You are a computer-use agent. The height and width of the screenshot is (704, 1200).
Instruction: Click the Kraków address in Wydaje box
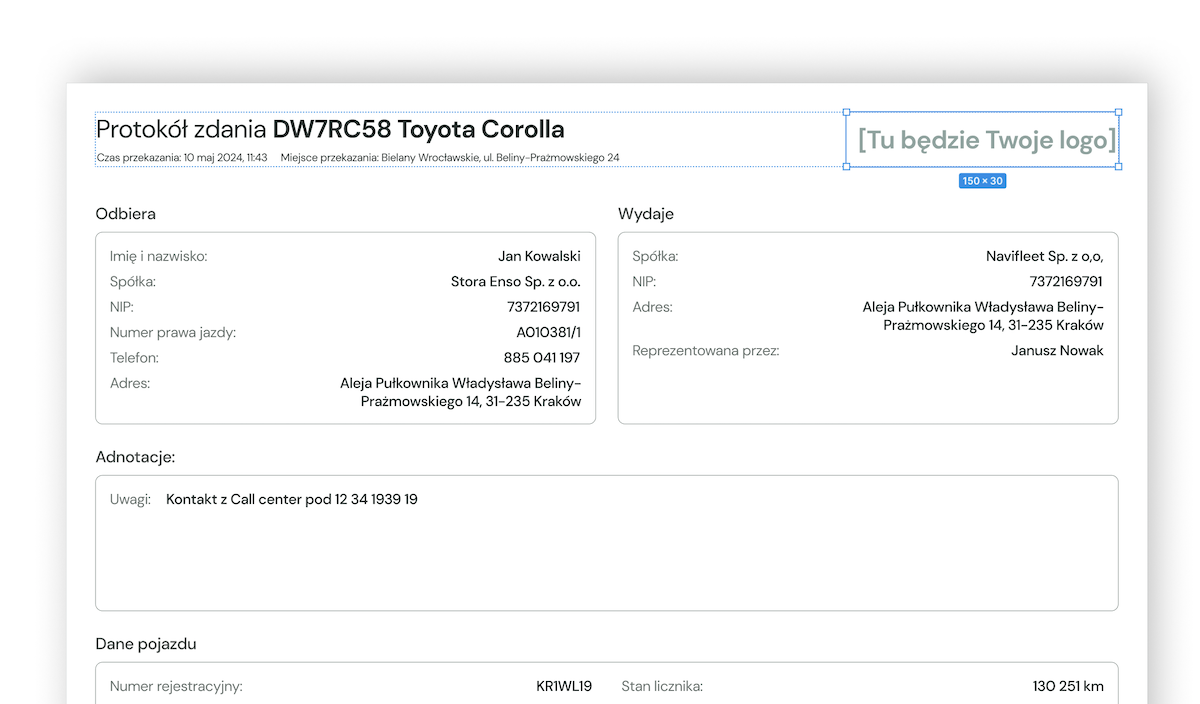pos(983,316)
